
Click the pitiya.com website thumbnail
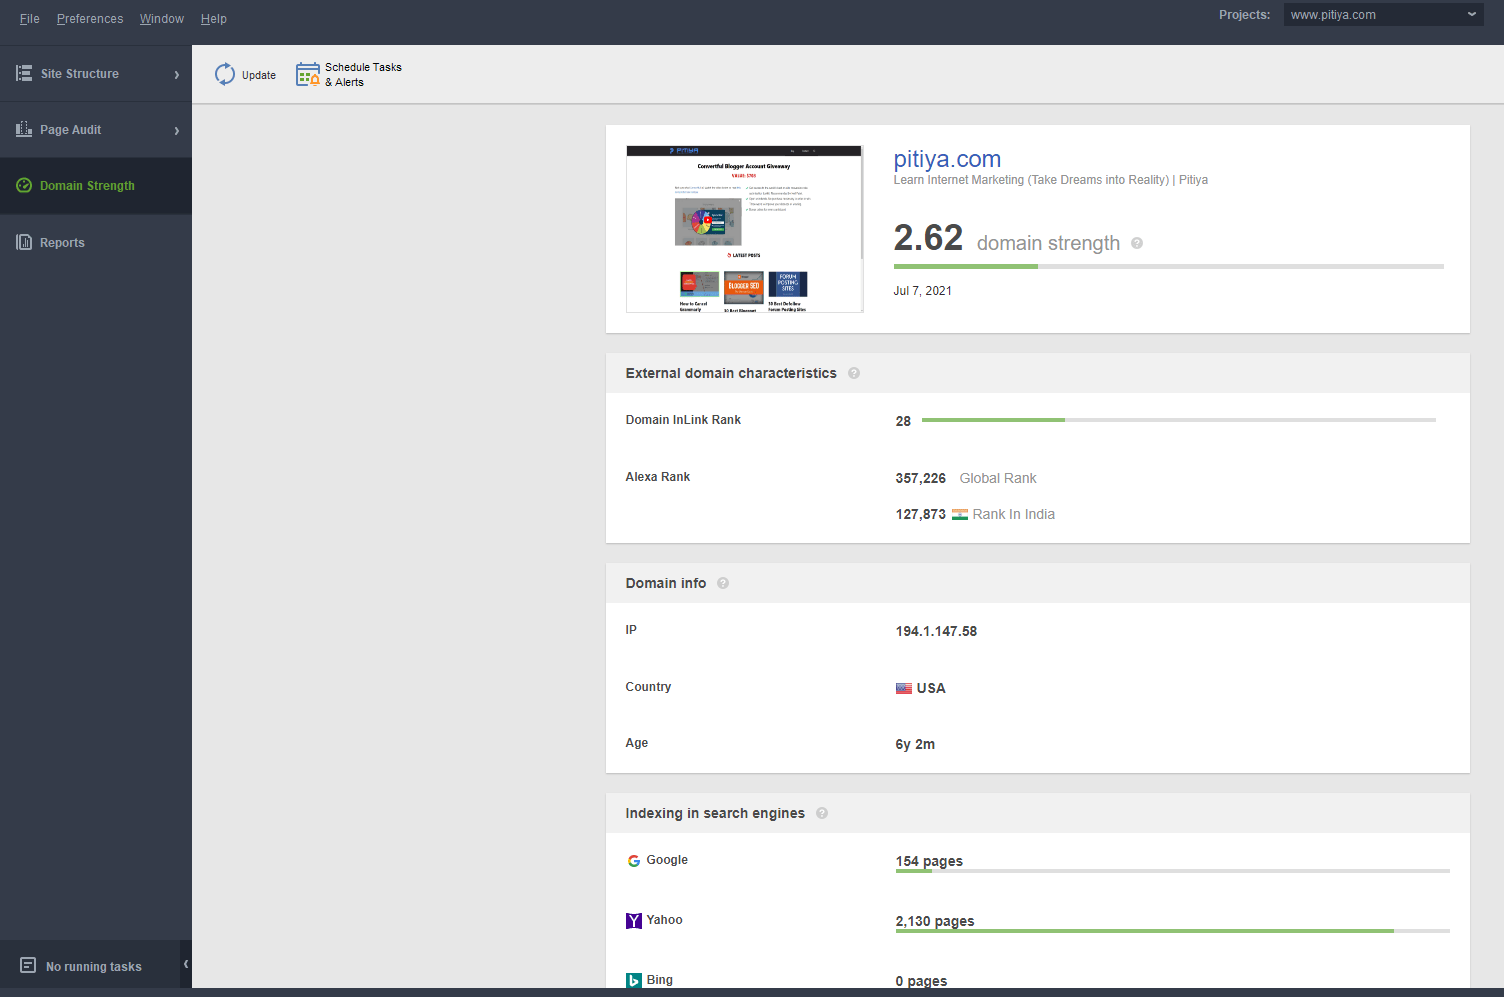pos(744,229)
